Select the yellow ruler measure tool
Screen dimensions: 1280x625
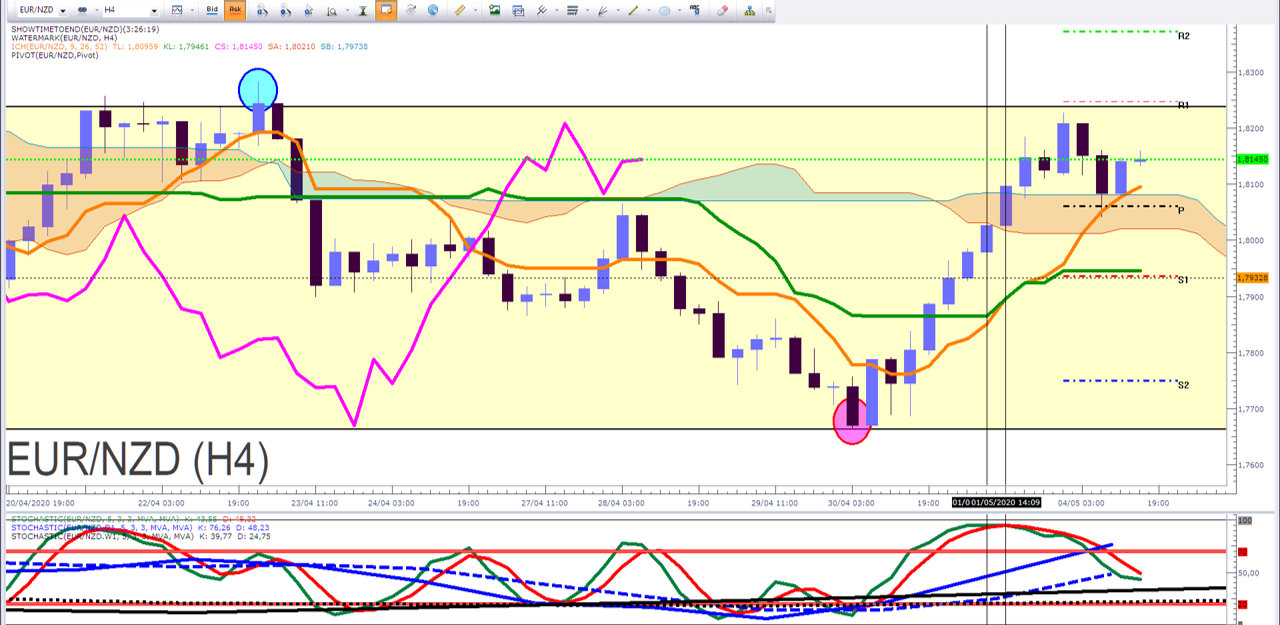pos(460,10)
